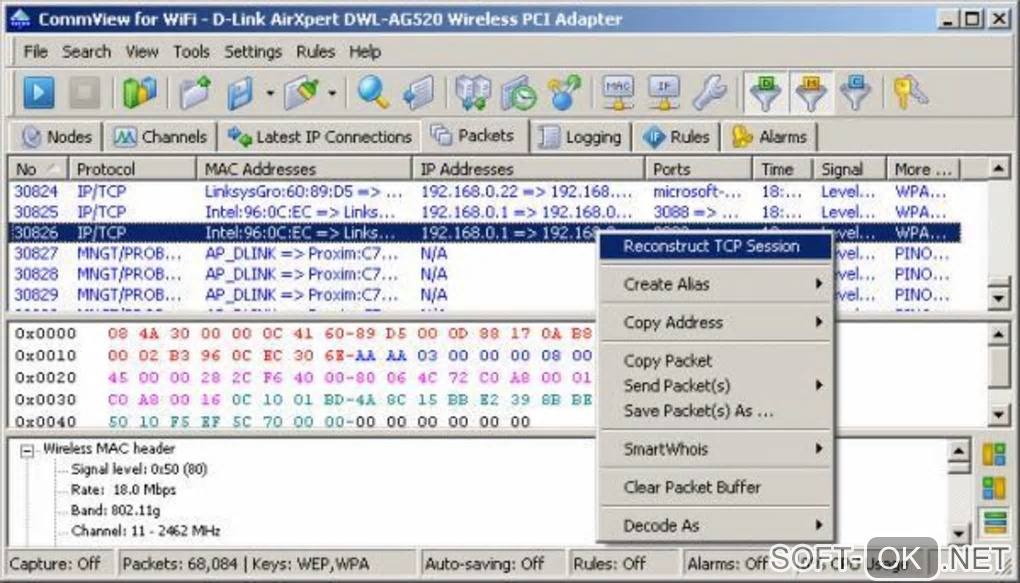Image resolution: width=1020 pixels, height=583 pixels.
Task: Choose Reconstruct TCP Session from context menu
Action: pyautogui.click(x=715, y=247)
